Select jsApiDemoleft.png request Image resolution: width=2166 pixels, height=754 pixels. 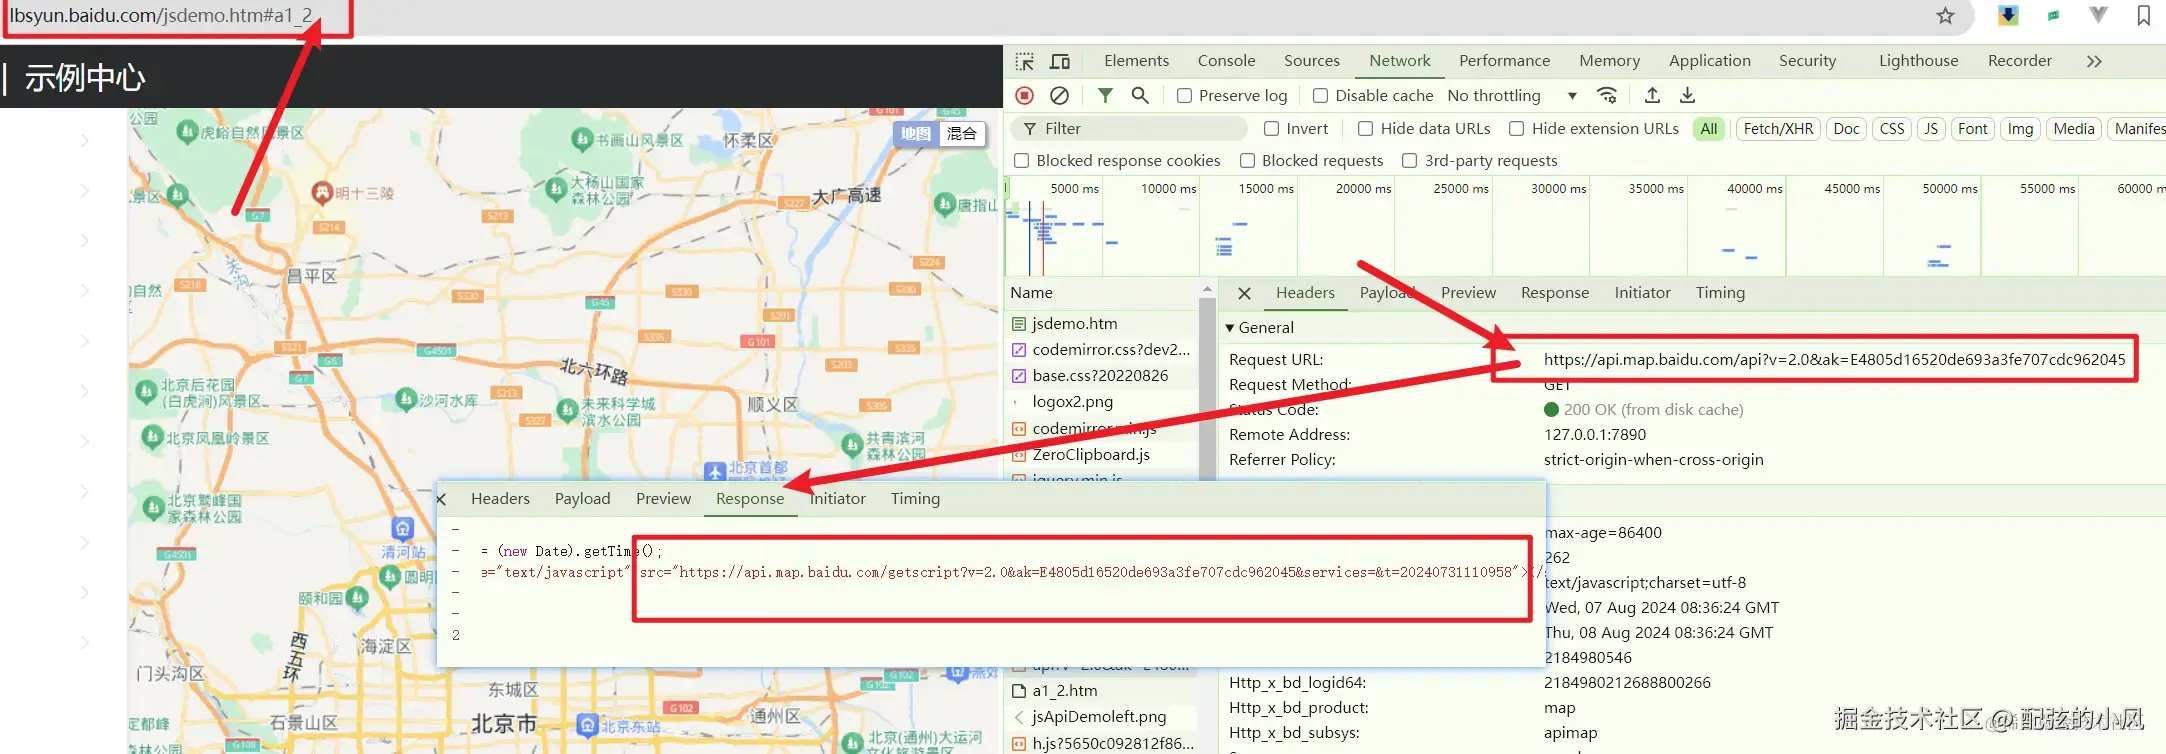coord(1101,716)
